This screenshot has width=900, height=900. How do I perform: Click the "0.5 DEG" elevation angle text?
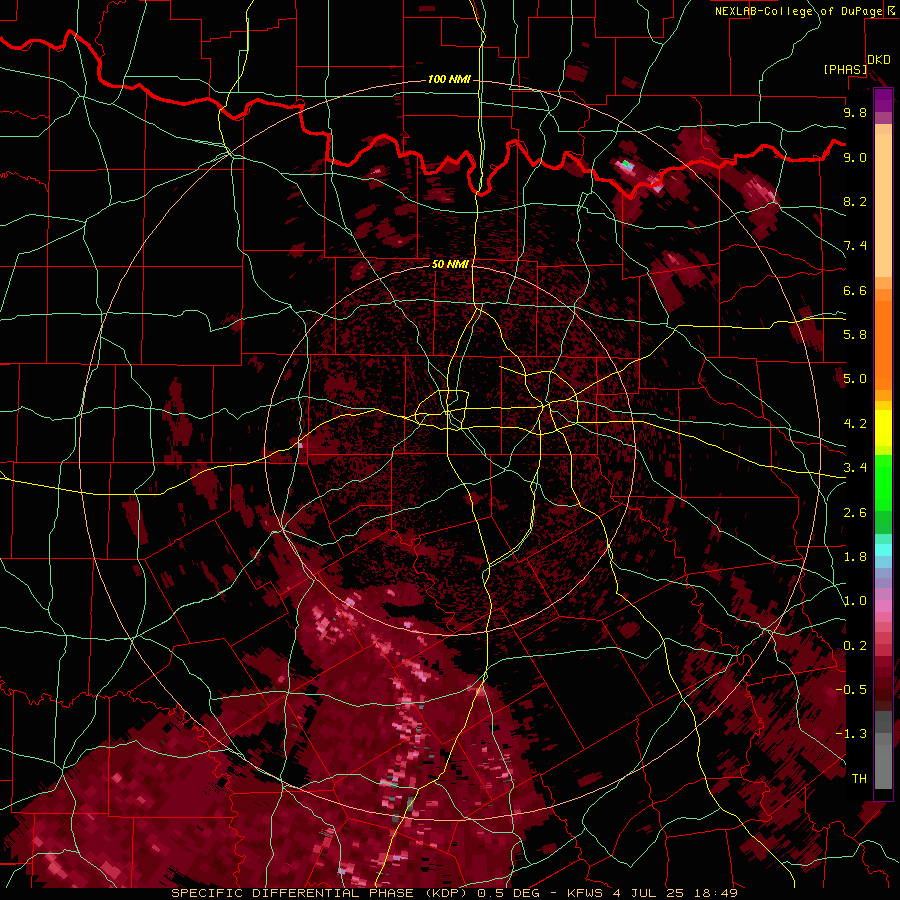point(507,893)
